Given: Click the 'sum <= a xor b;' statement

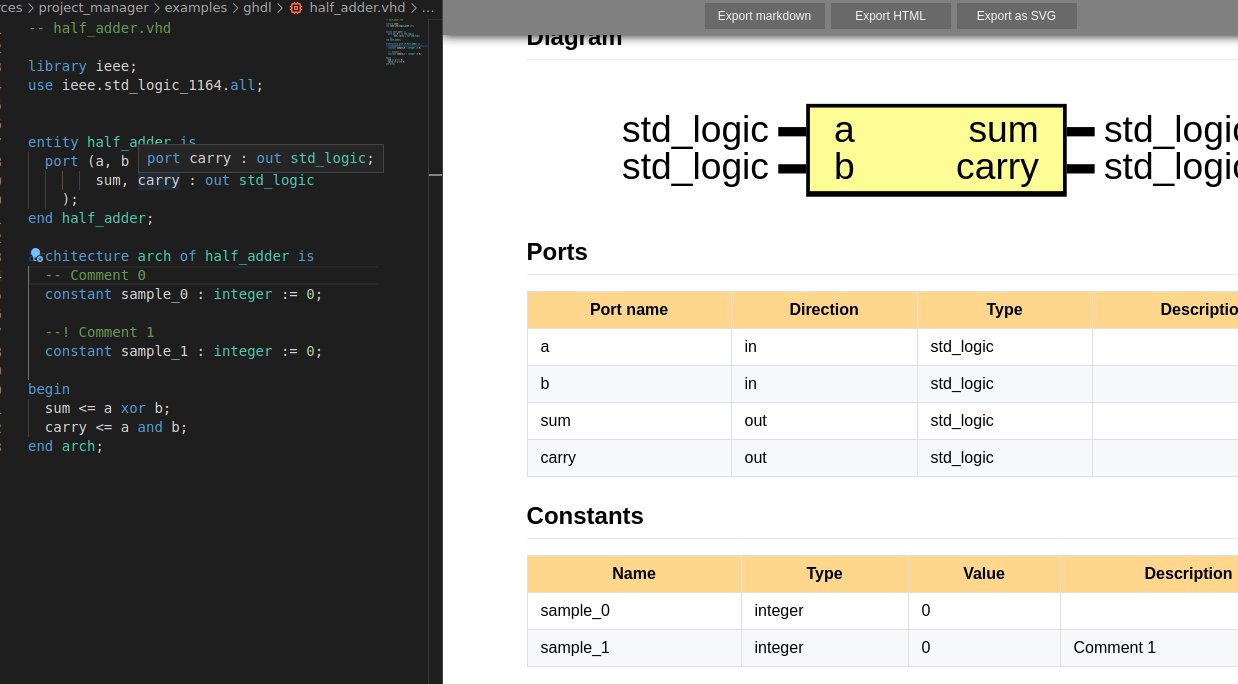Looking at the screenshot, I should click(x=108, y=408).
